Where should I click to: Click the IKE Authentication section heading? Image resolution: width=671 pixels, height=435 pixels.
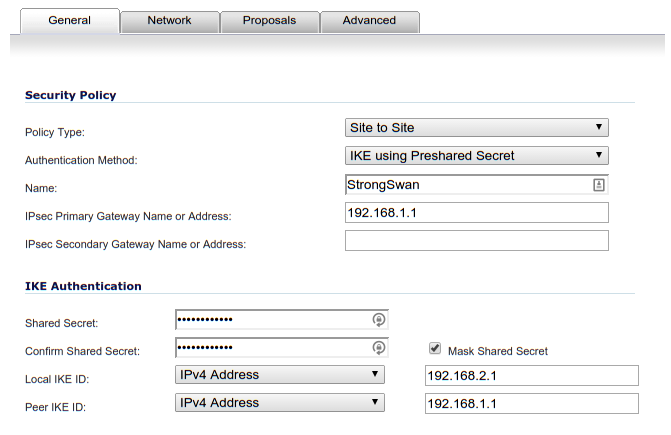(x=83, y=286)
